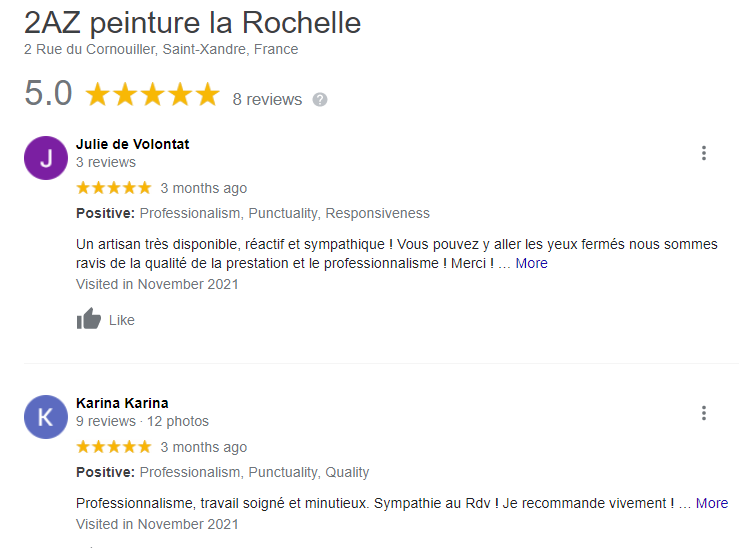740x548 pixels.
Task: Open Karina Karina's profile name
Action: (122, 403)
